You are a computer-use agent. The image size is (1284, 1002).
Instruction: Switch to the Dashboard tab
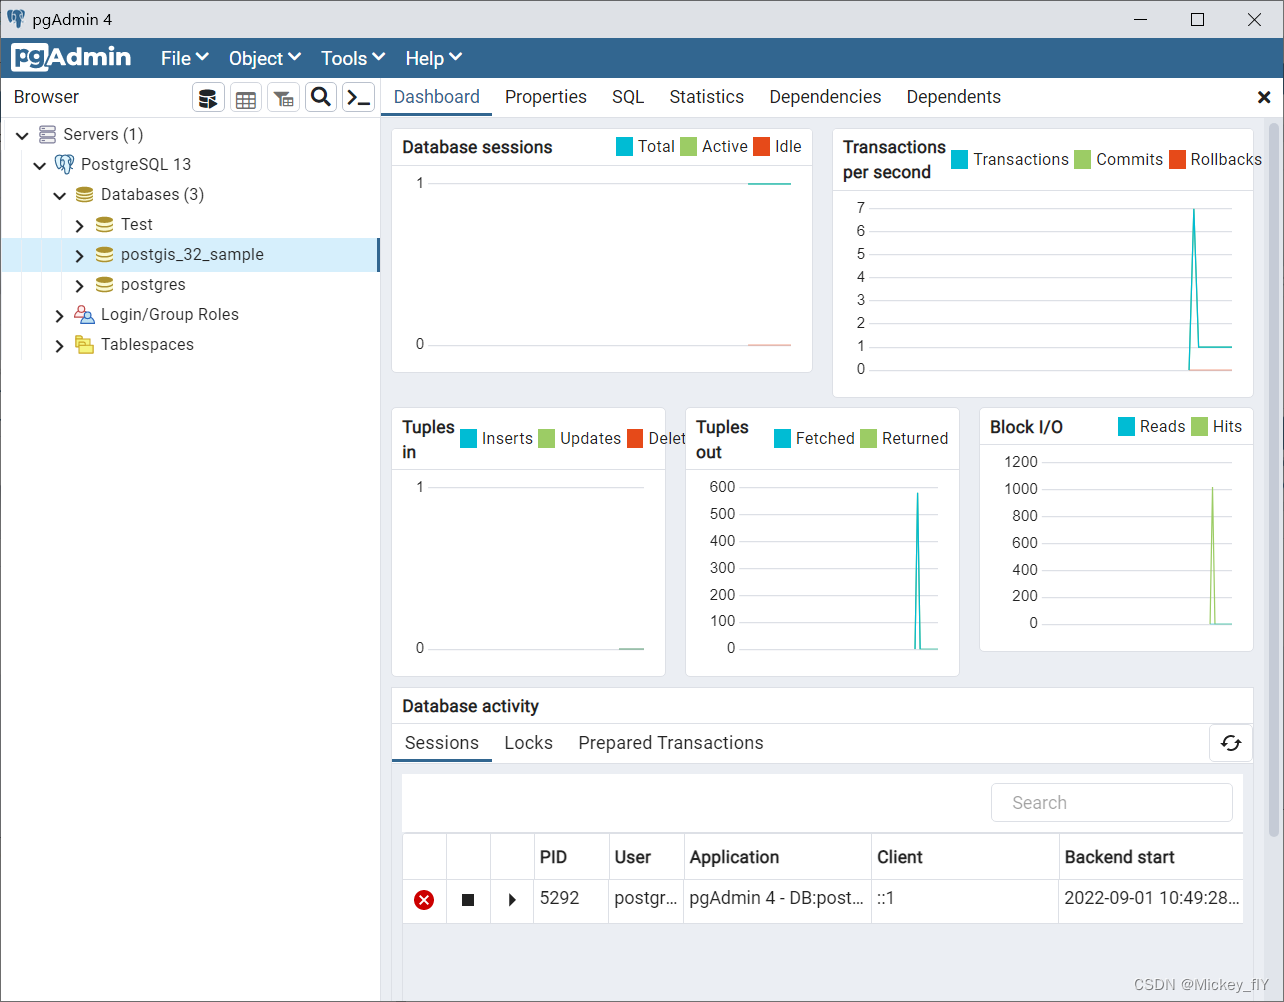click(x=437, y=97)
